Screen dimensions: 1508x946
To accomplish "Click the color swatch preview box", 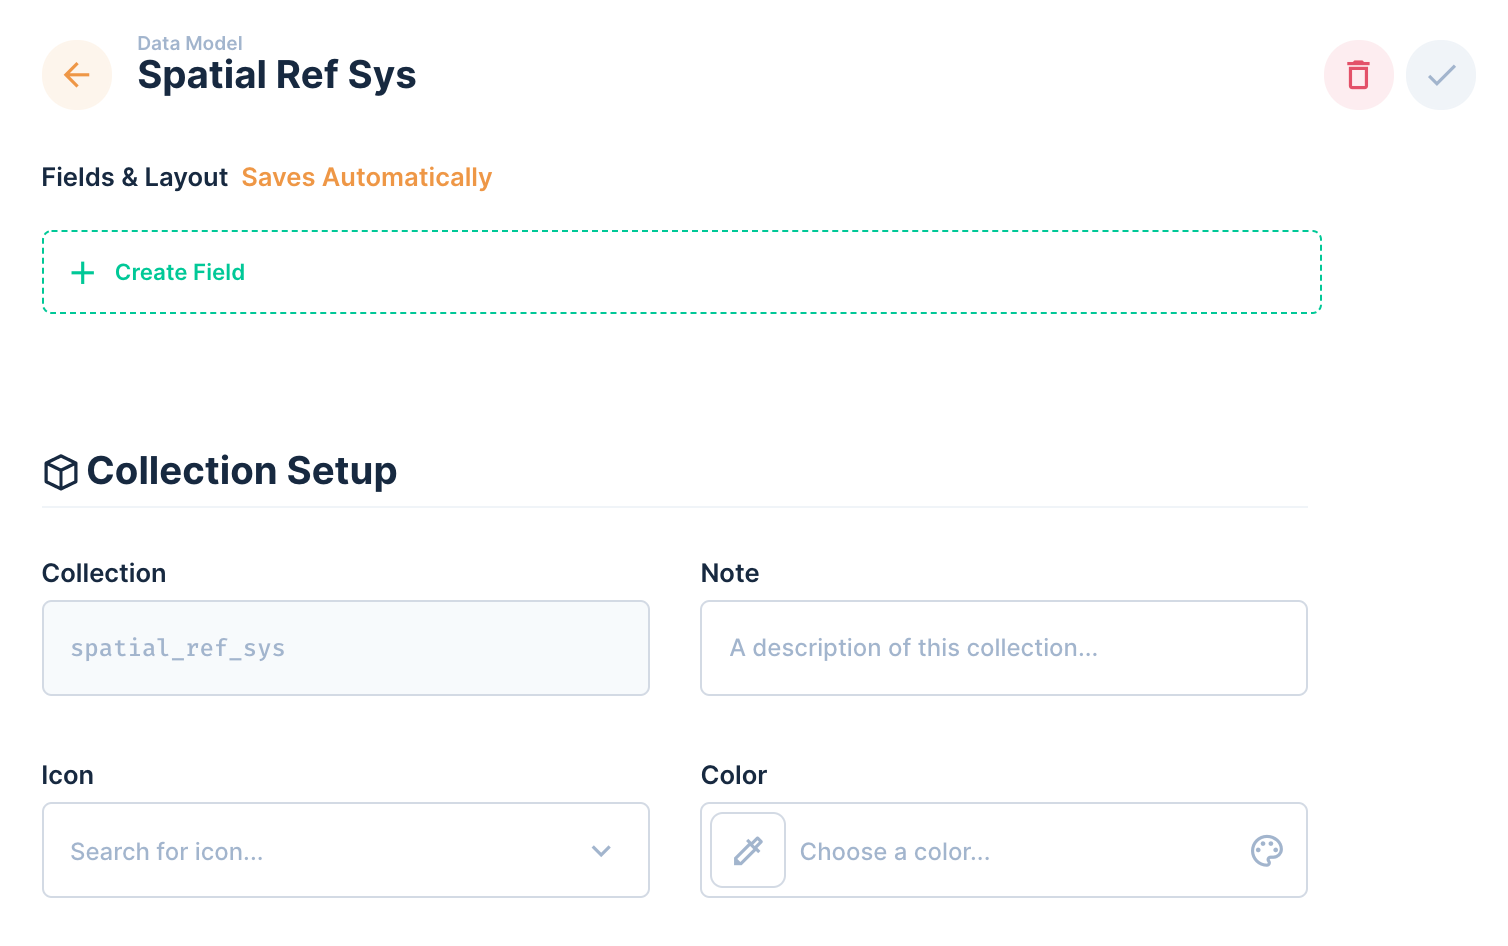I will click(747, 850).
